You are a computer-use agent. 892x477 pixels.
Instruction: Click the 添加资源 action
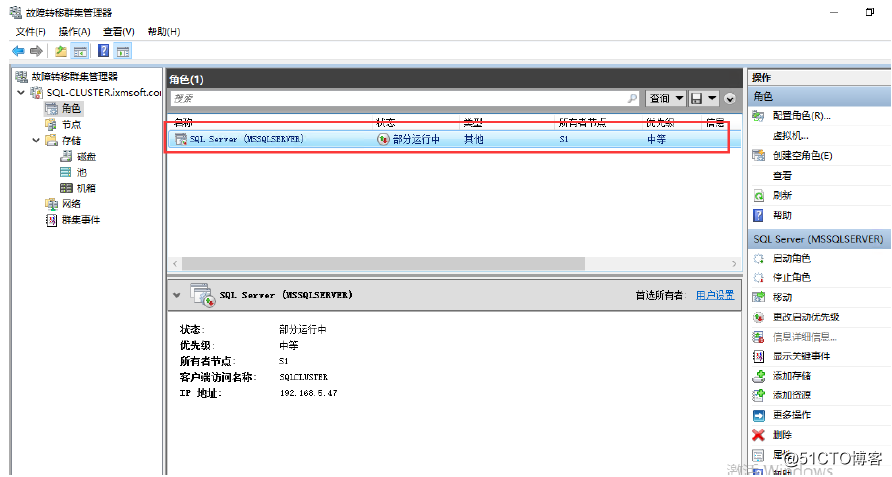[791, 395]
